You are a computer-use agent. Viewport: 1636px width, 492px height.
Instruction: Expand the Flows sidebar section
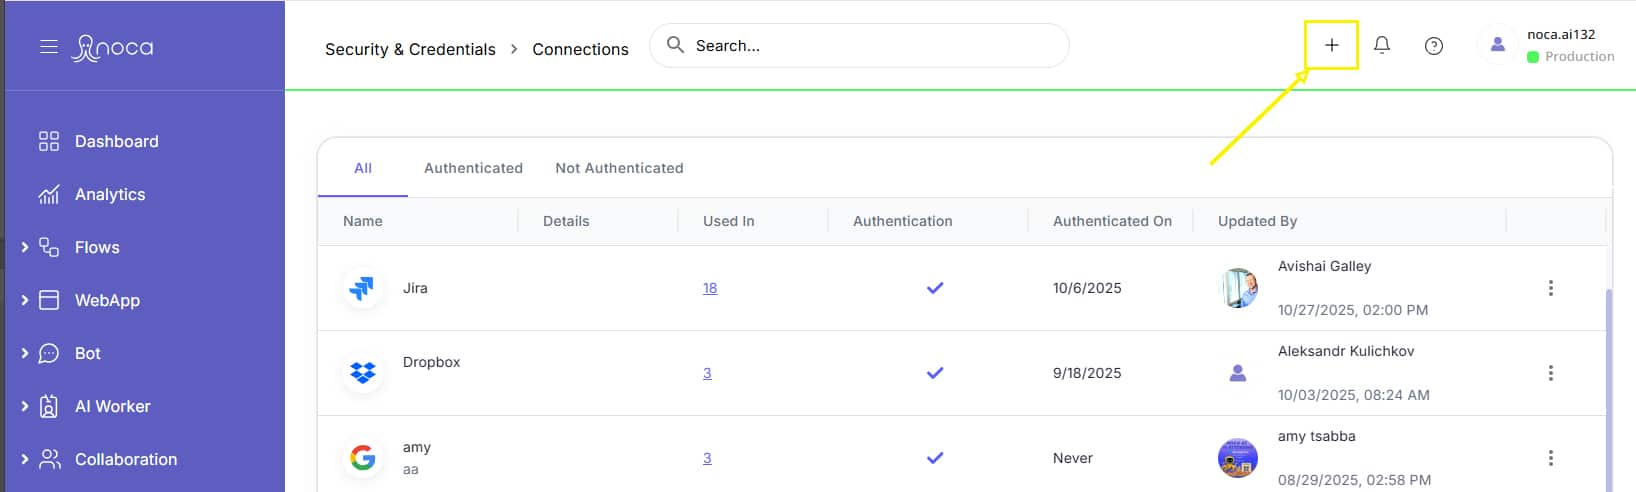(x=25, y=247)
